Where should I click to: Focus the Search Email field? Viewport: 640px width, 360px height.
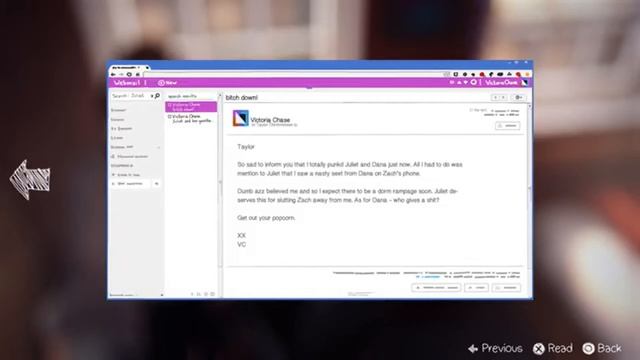pos(130,96)
